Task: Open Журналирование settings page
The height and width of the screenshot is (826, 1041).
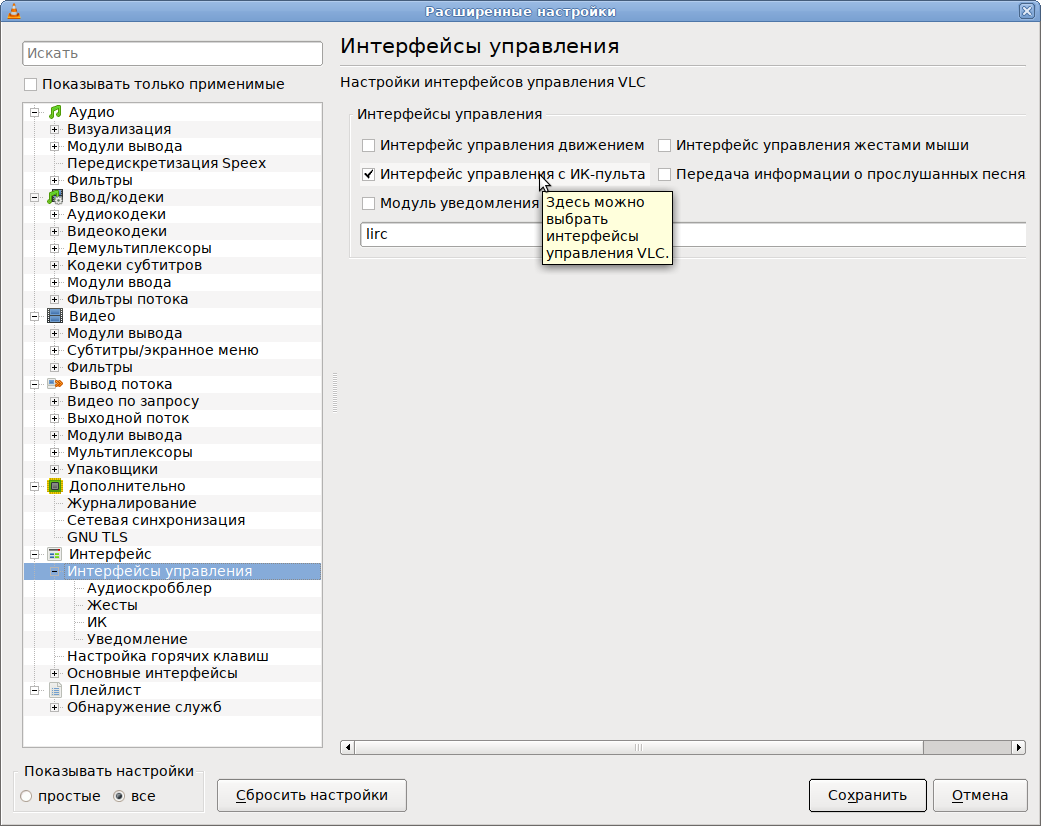Action: click(131, 503)
